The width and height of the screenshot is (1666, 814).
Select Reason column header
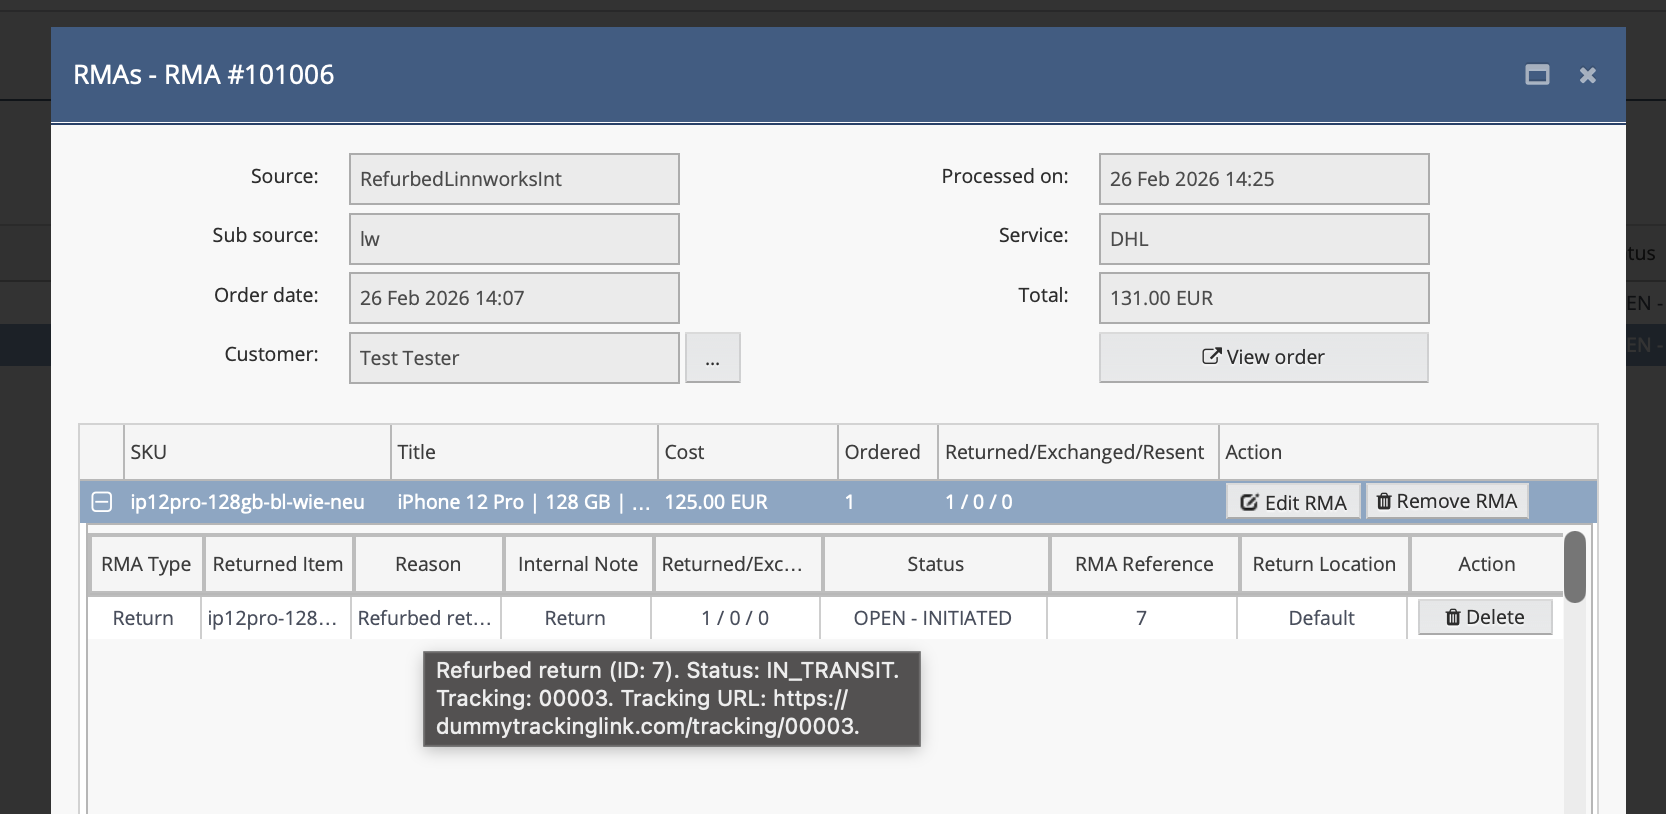428,564
